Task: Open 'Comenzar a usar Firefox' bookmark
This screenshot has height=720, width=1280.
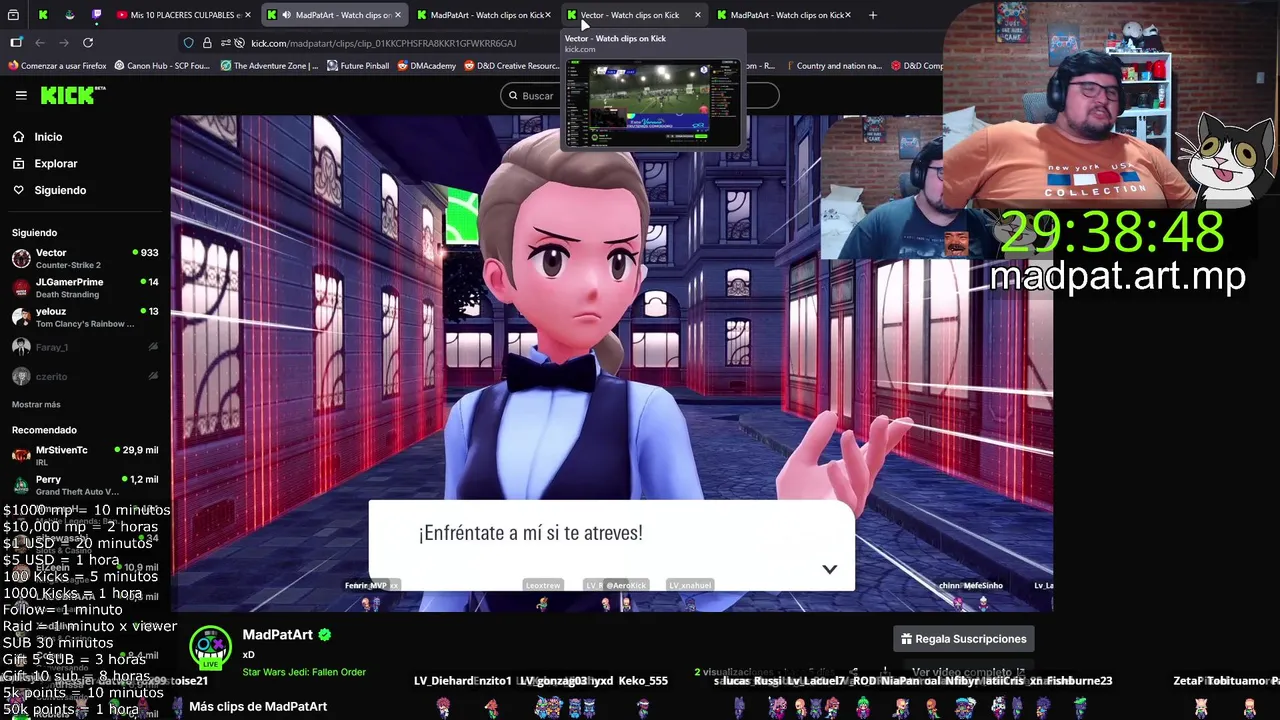Action: click(57, 66)
